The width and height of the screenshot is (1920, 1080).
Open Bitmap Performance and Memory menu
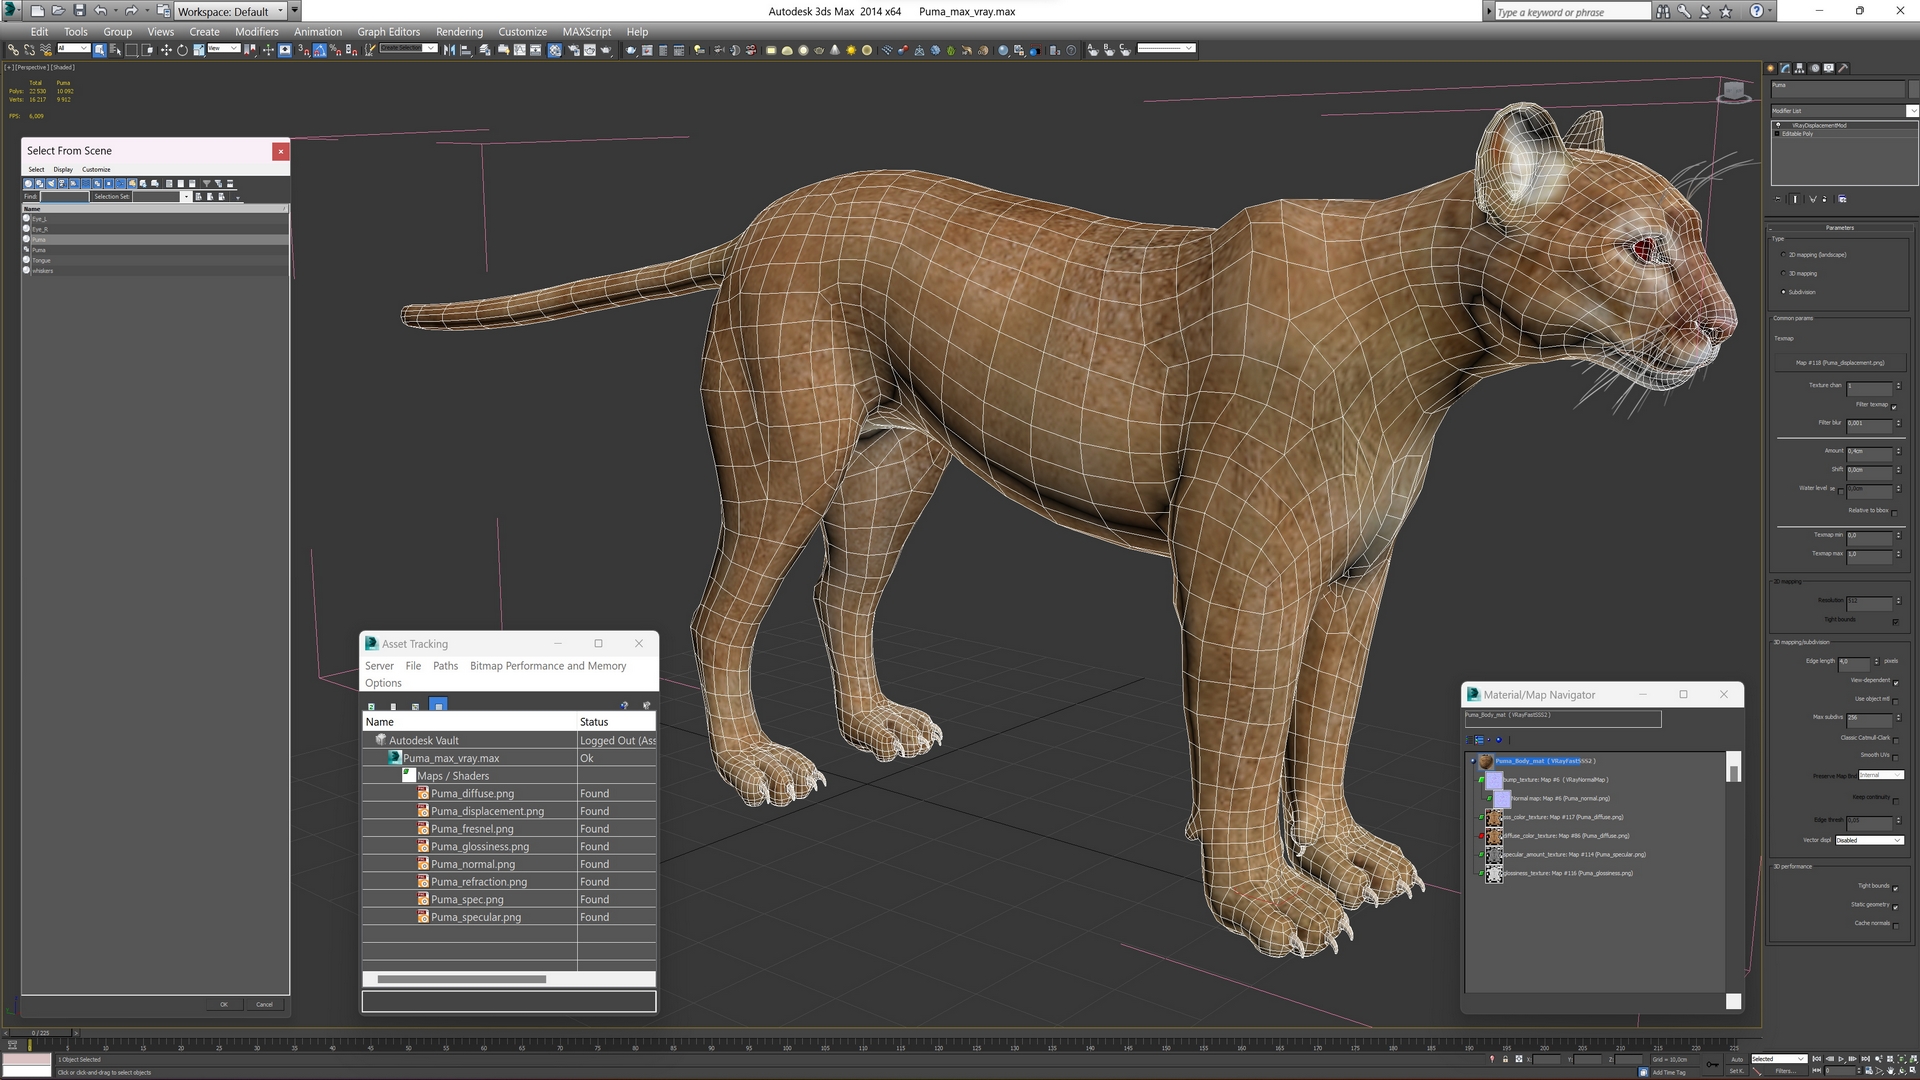pyautogui.click(x=548, y=666)
